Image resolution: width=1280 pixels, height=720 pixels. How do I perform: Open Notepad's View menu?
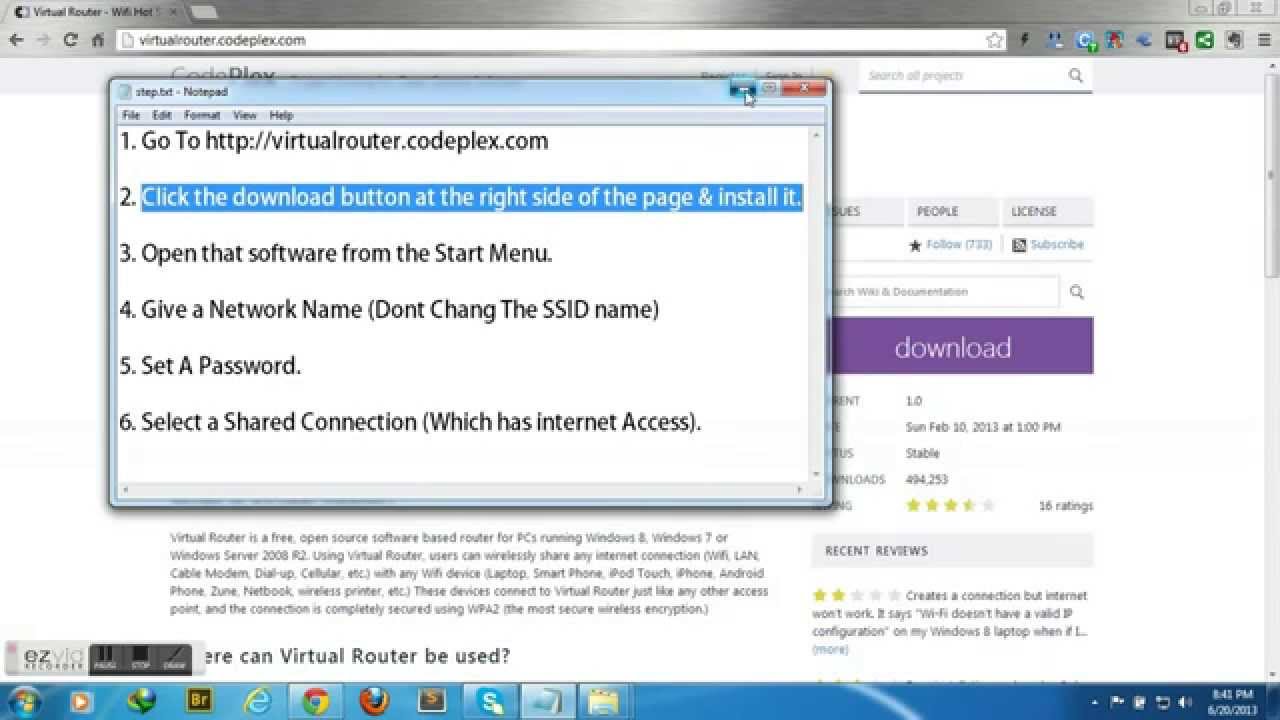click(245, 115)
